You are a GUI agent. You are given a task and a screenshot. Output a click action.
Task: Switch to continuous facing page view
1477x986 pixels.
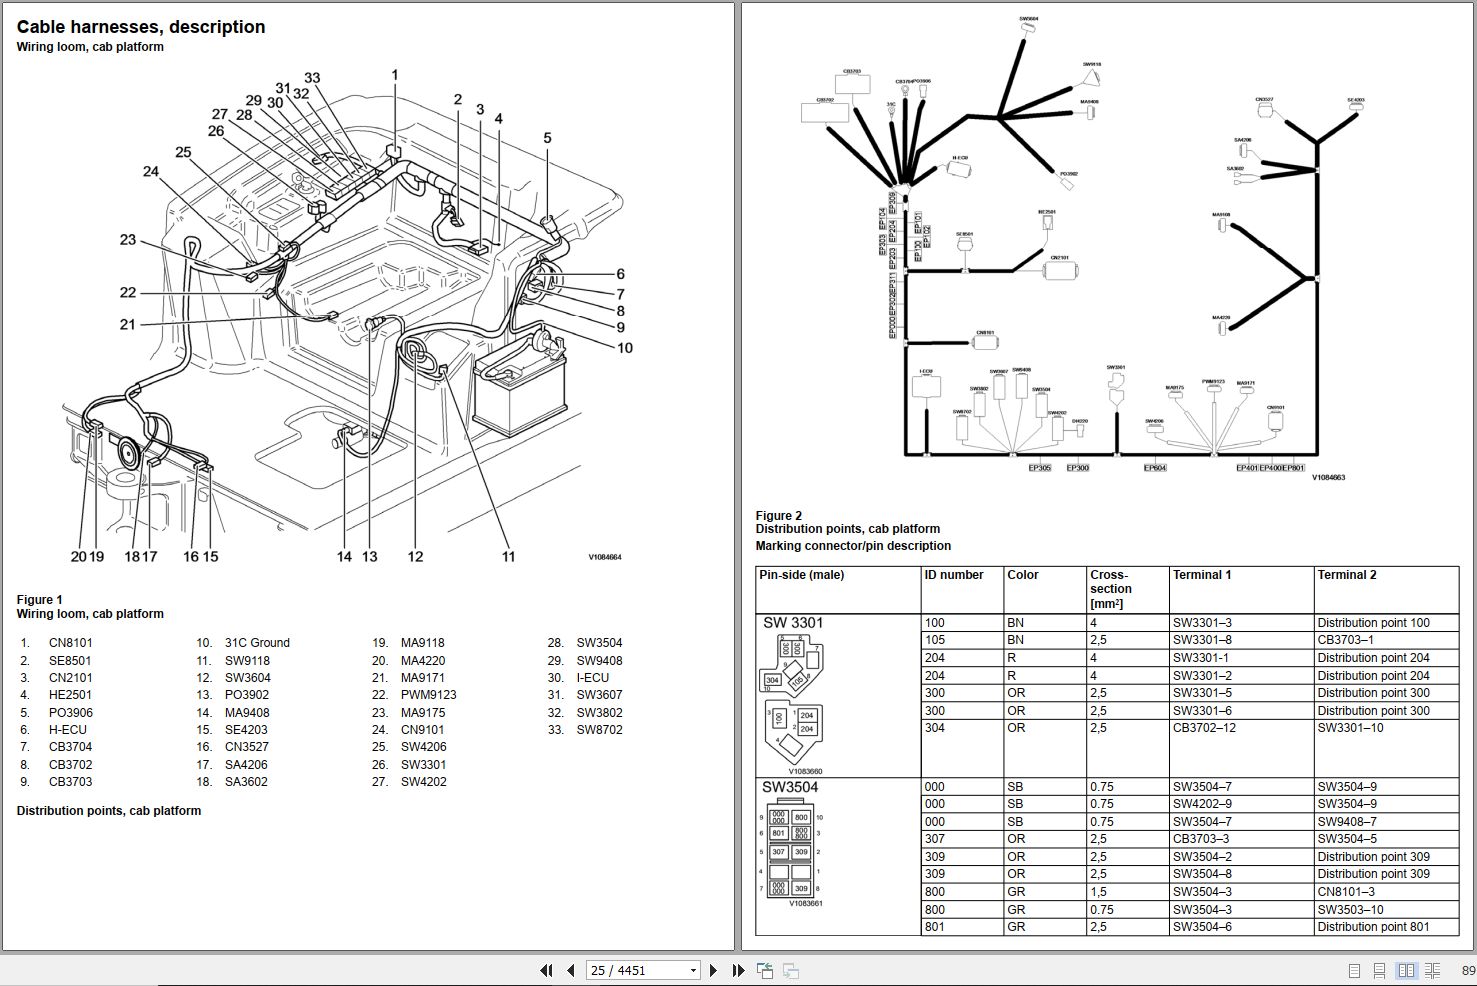tap(1432, 971)
